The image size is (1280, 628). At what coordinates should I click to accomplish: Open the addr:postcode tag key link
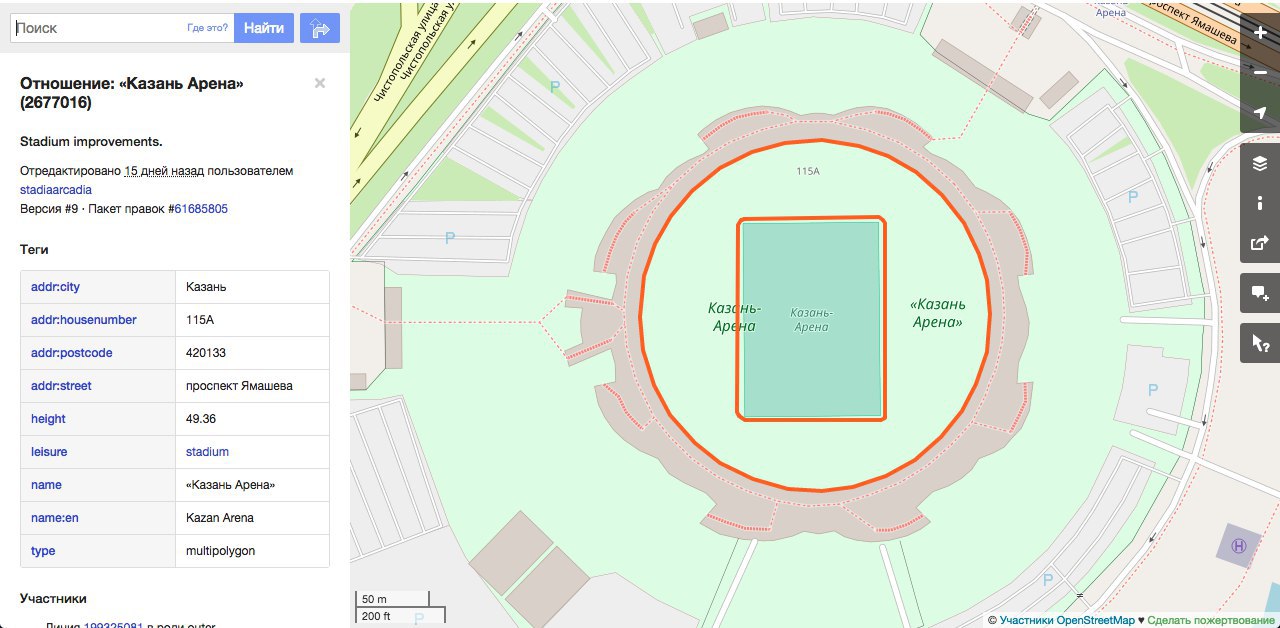tap(72, 353)
